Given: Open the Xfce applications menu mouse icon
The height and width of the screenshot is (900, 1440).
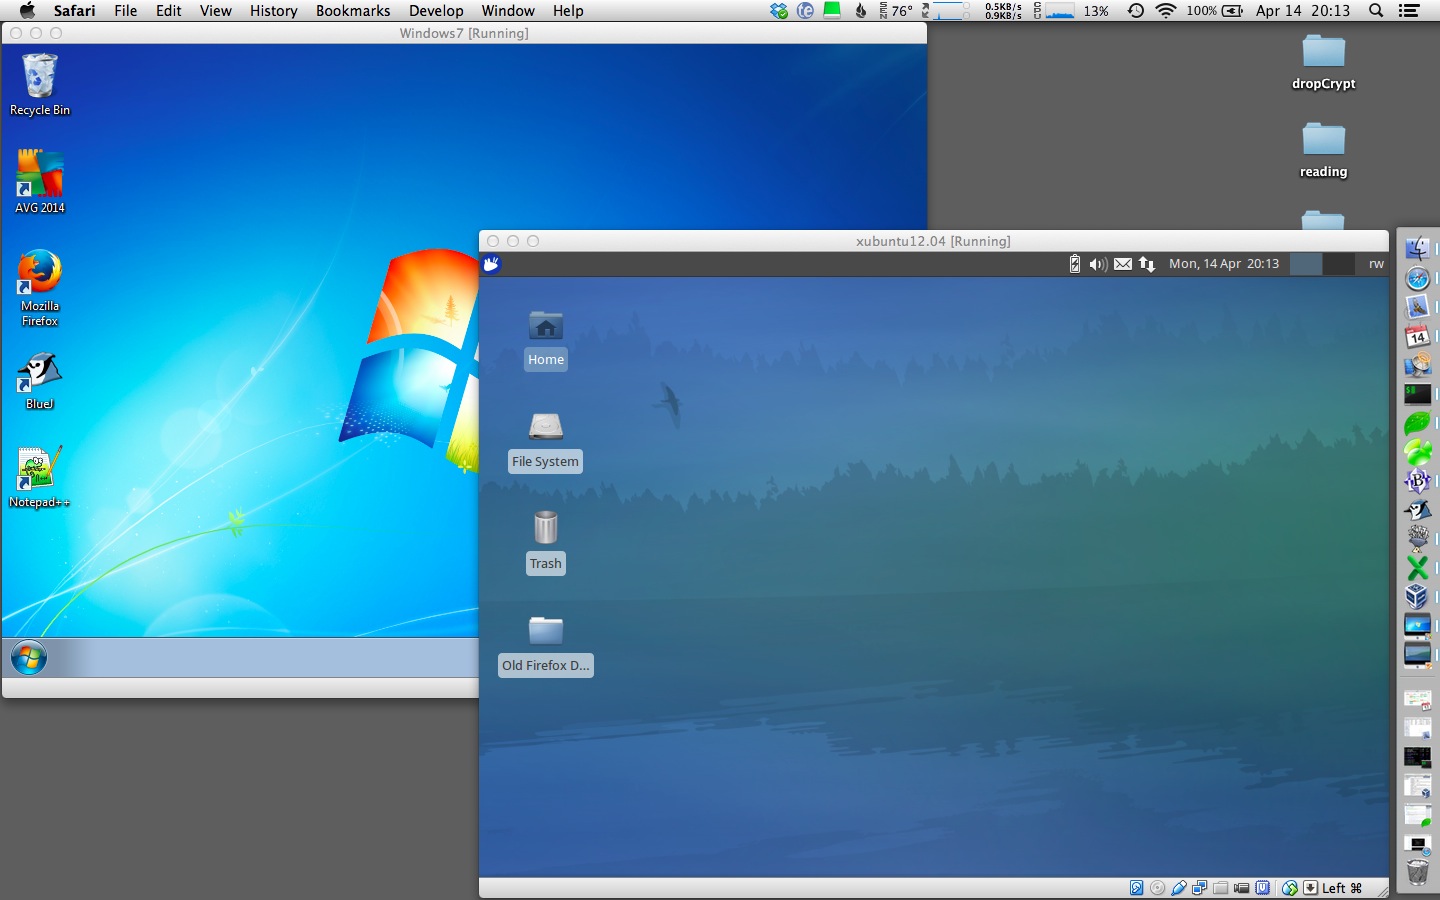Looking at the screenshot, I should [491, 264].
